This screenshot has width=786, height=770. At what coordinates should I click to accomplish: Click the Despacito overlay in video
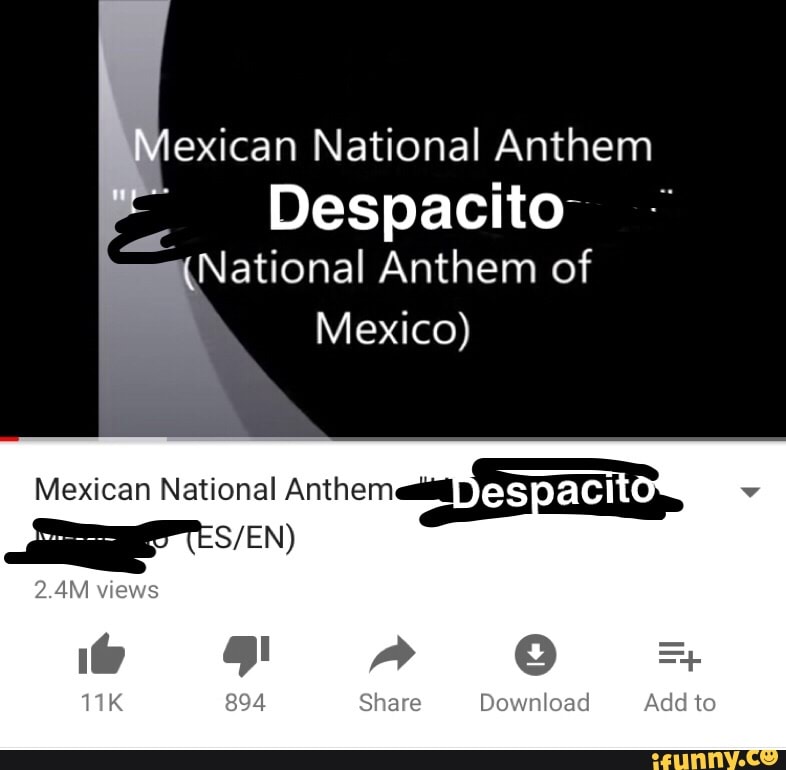point(416,208)
